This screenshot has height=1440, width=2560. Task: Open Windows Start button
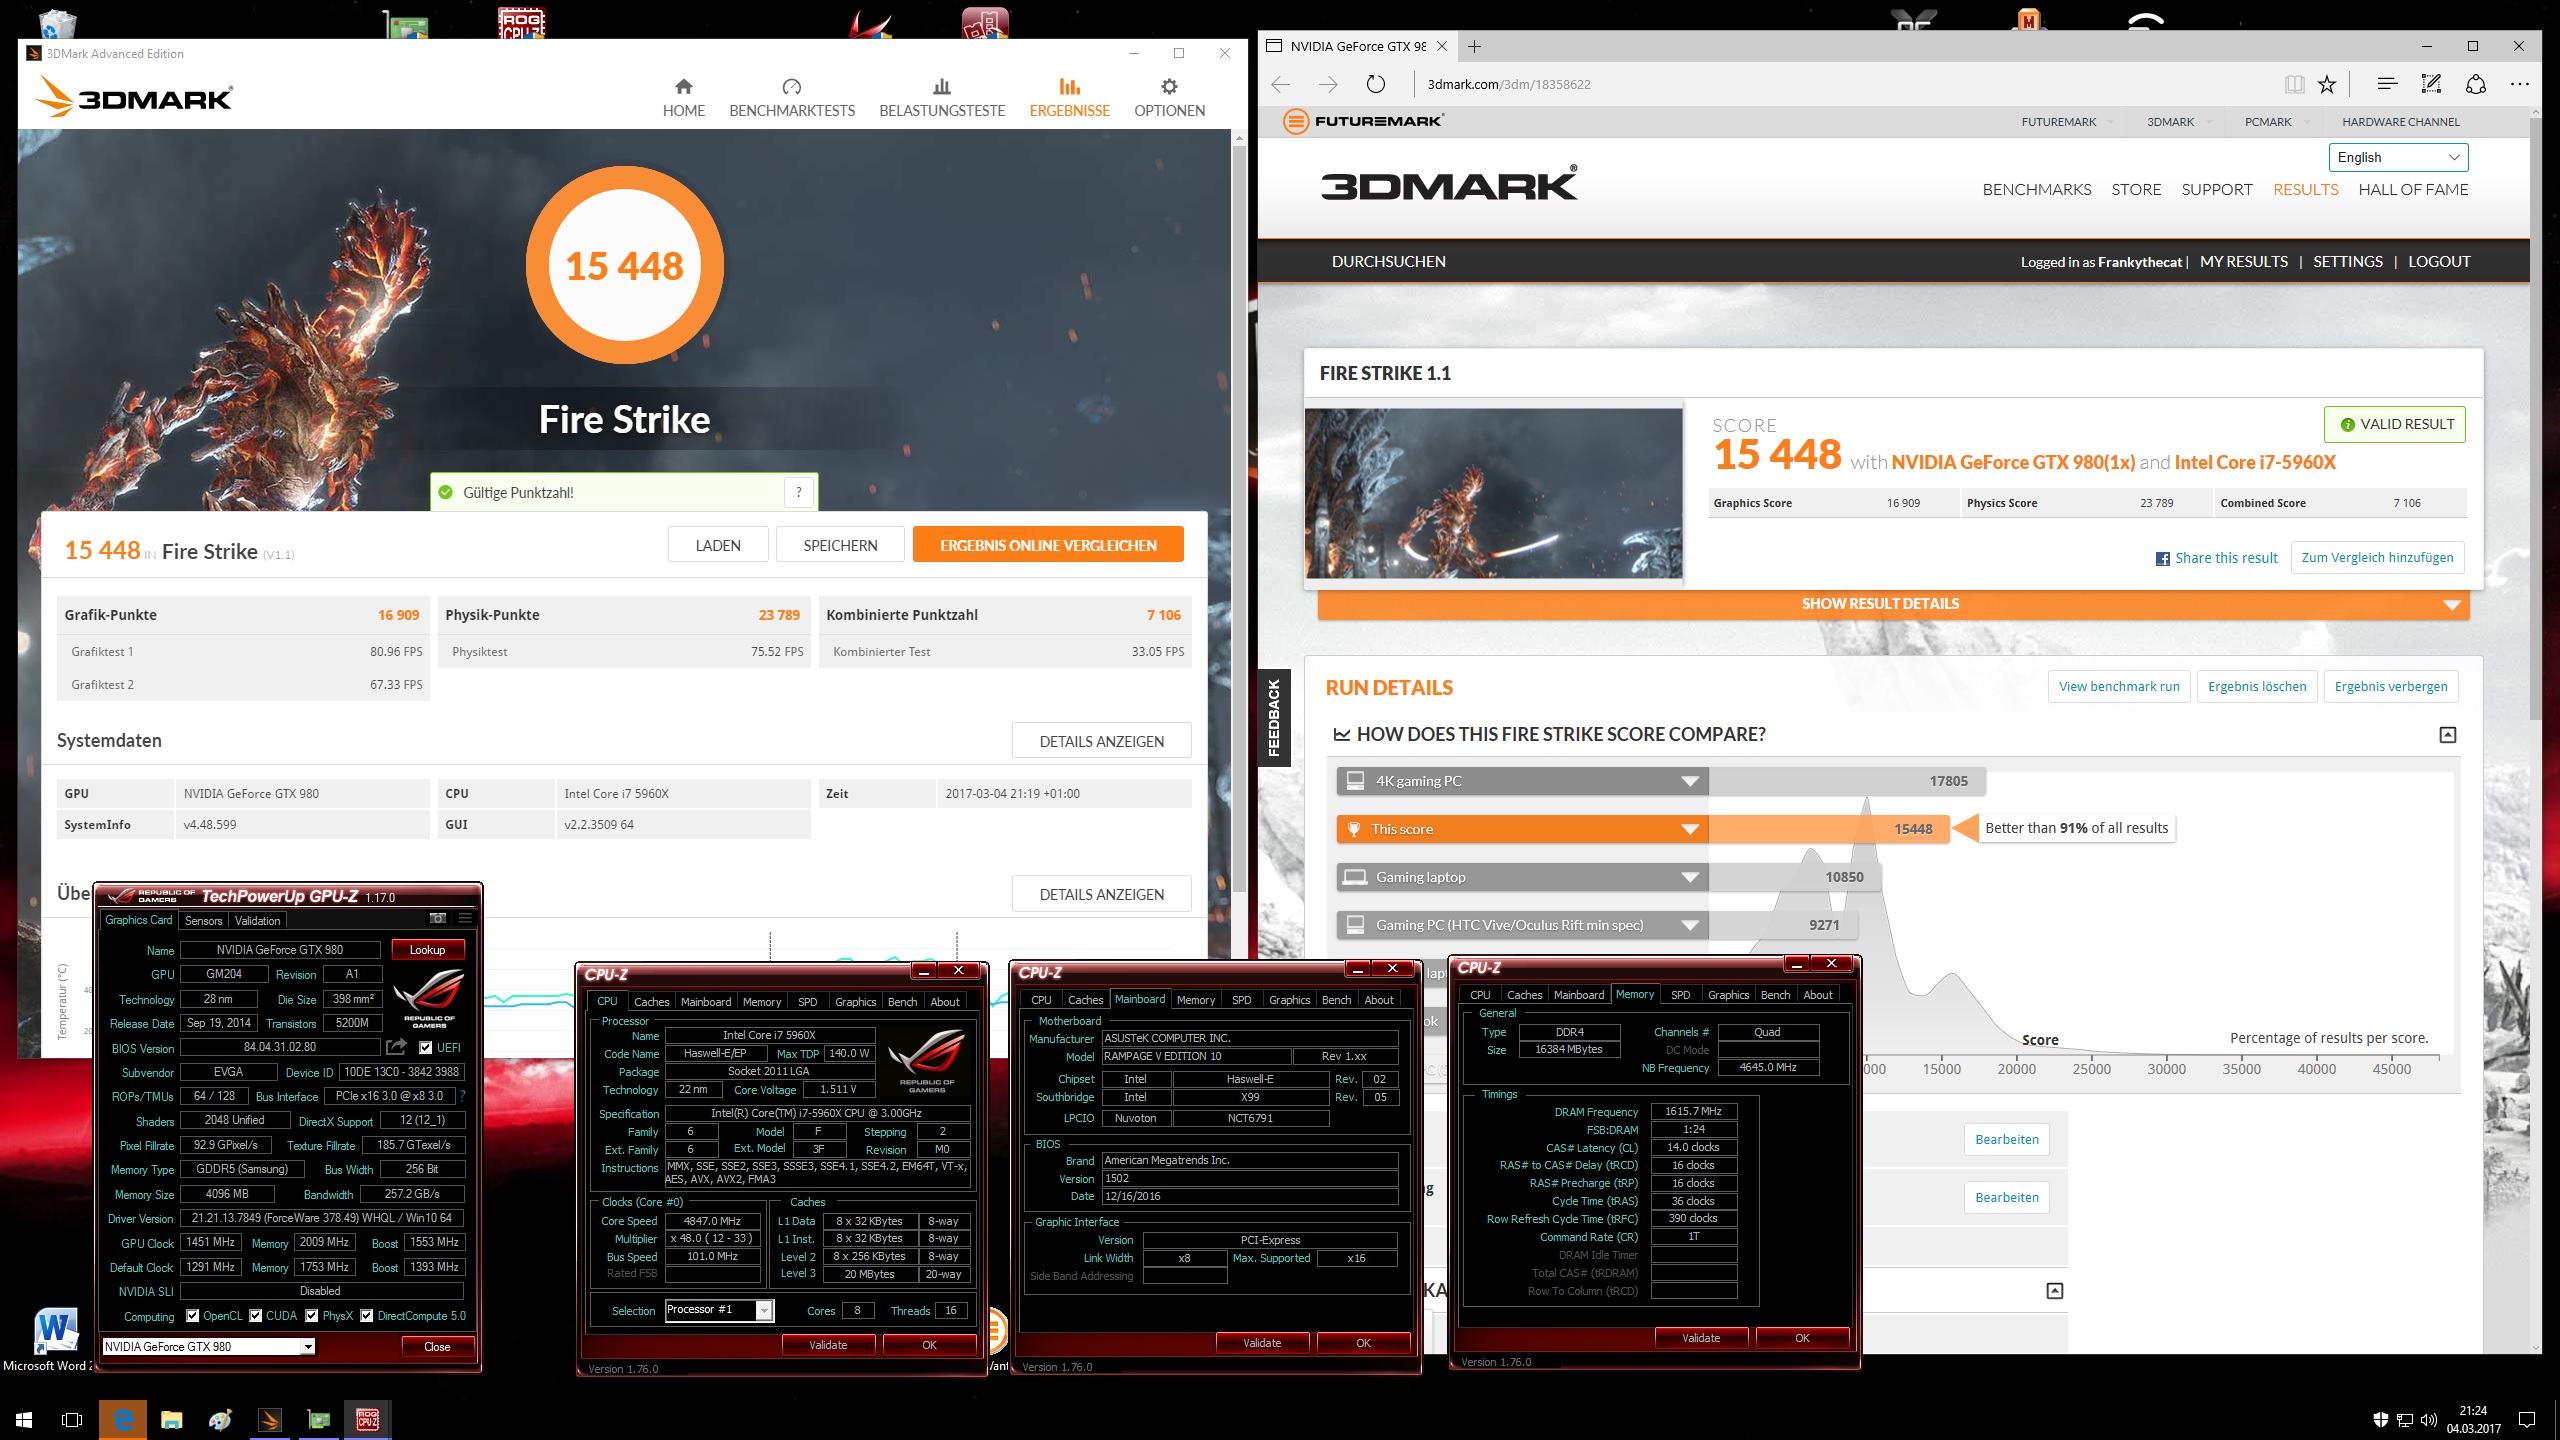(x=24, y=1419)
